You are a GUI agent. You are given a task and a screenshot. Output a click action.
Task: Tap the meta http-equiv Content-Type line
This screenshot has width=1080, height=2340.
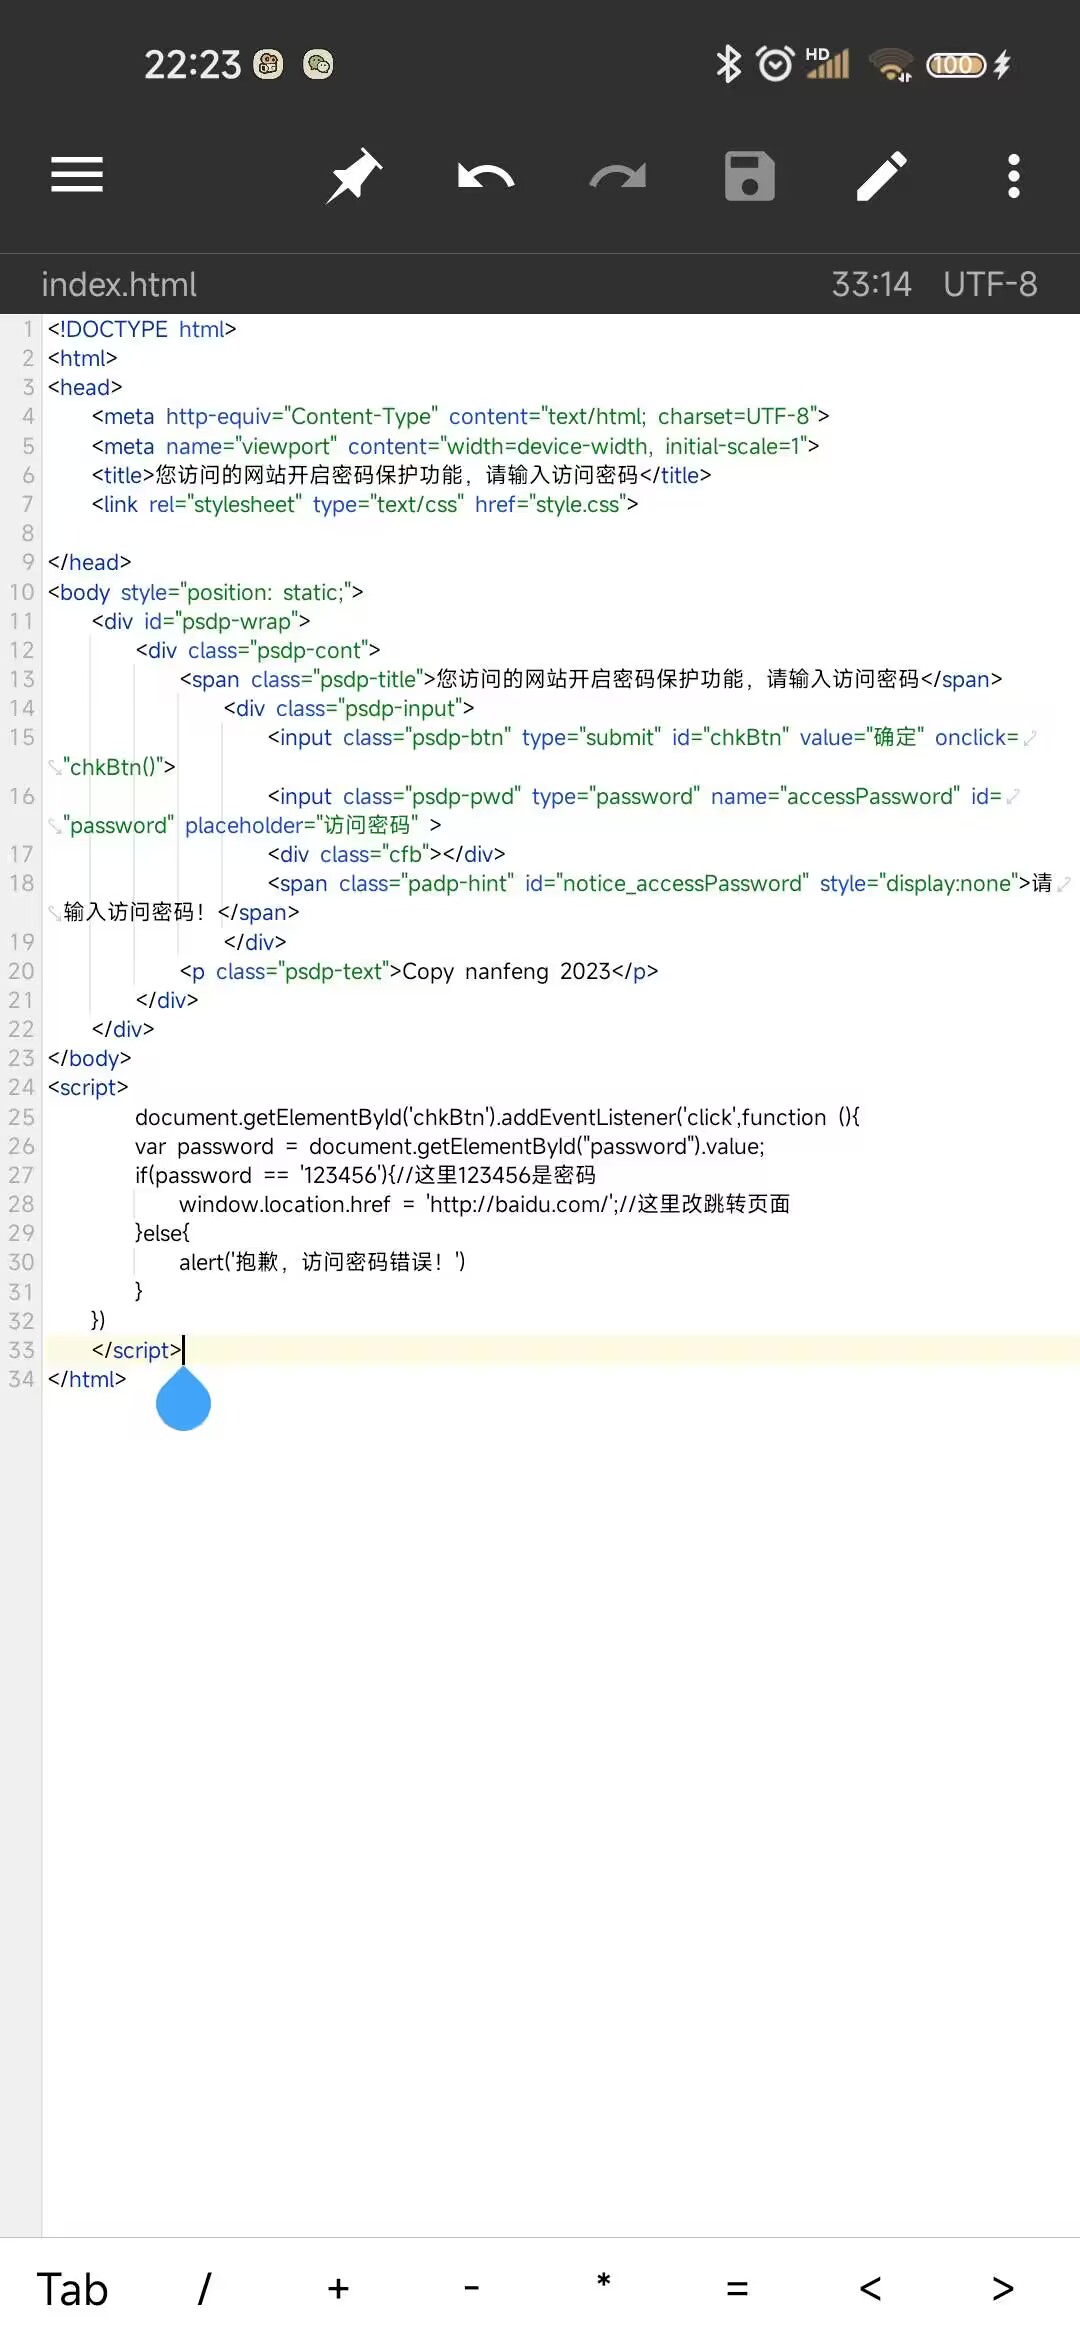tap(460, 416)
